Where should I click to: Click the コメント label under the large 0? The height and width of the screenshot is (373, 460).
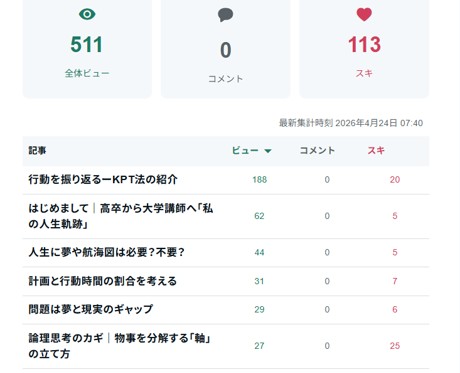226,79
